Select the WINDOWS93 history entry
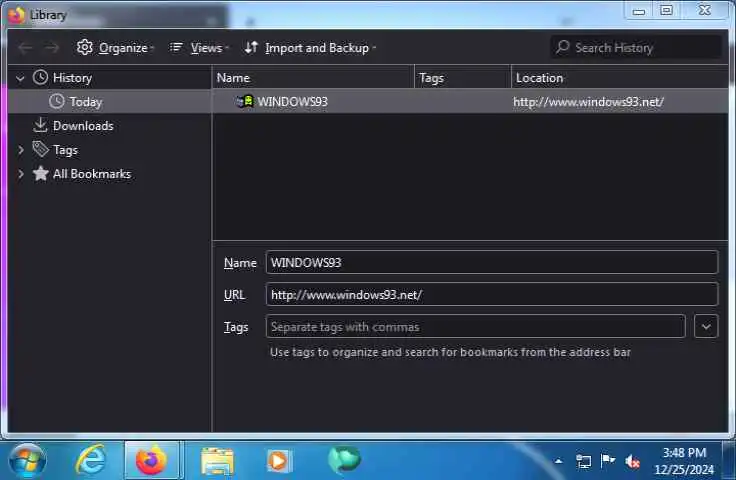Viewport: 736px width, 480px height. click(x=470, y=102)
